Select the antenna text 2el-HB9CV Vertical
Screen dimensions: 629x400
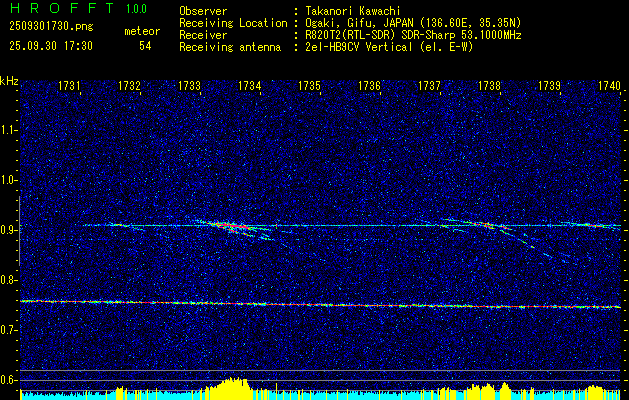[x=358, y=47]
